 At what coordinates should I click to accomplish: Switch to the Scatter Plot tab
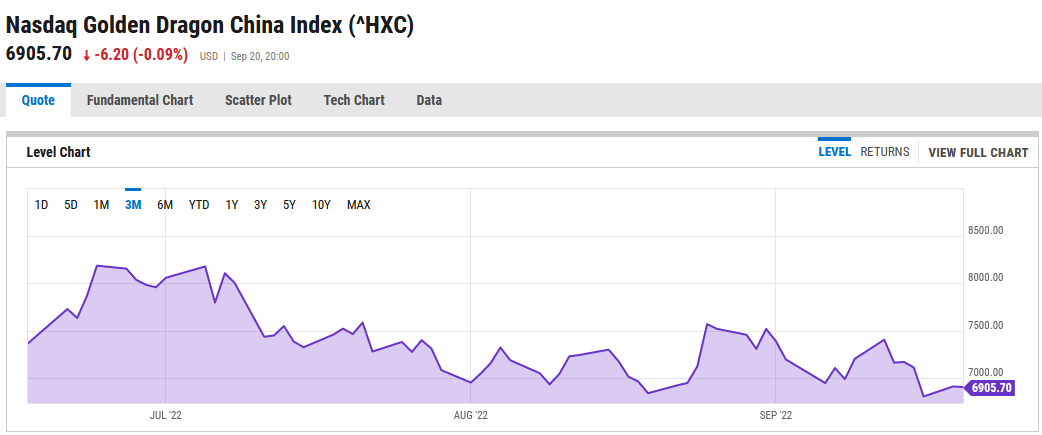point(258,100)
